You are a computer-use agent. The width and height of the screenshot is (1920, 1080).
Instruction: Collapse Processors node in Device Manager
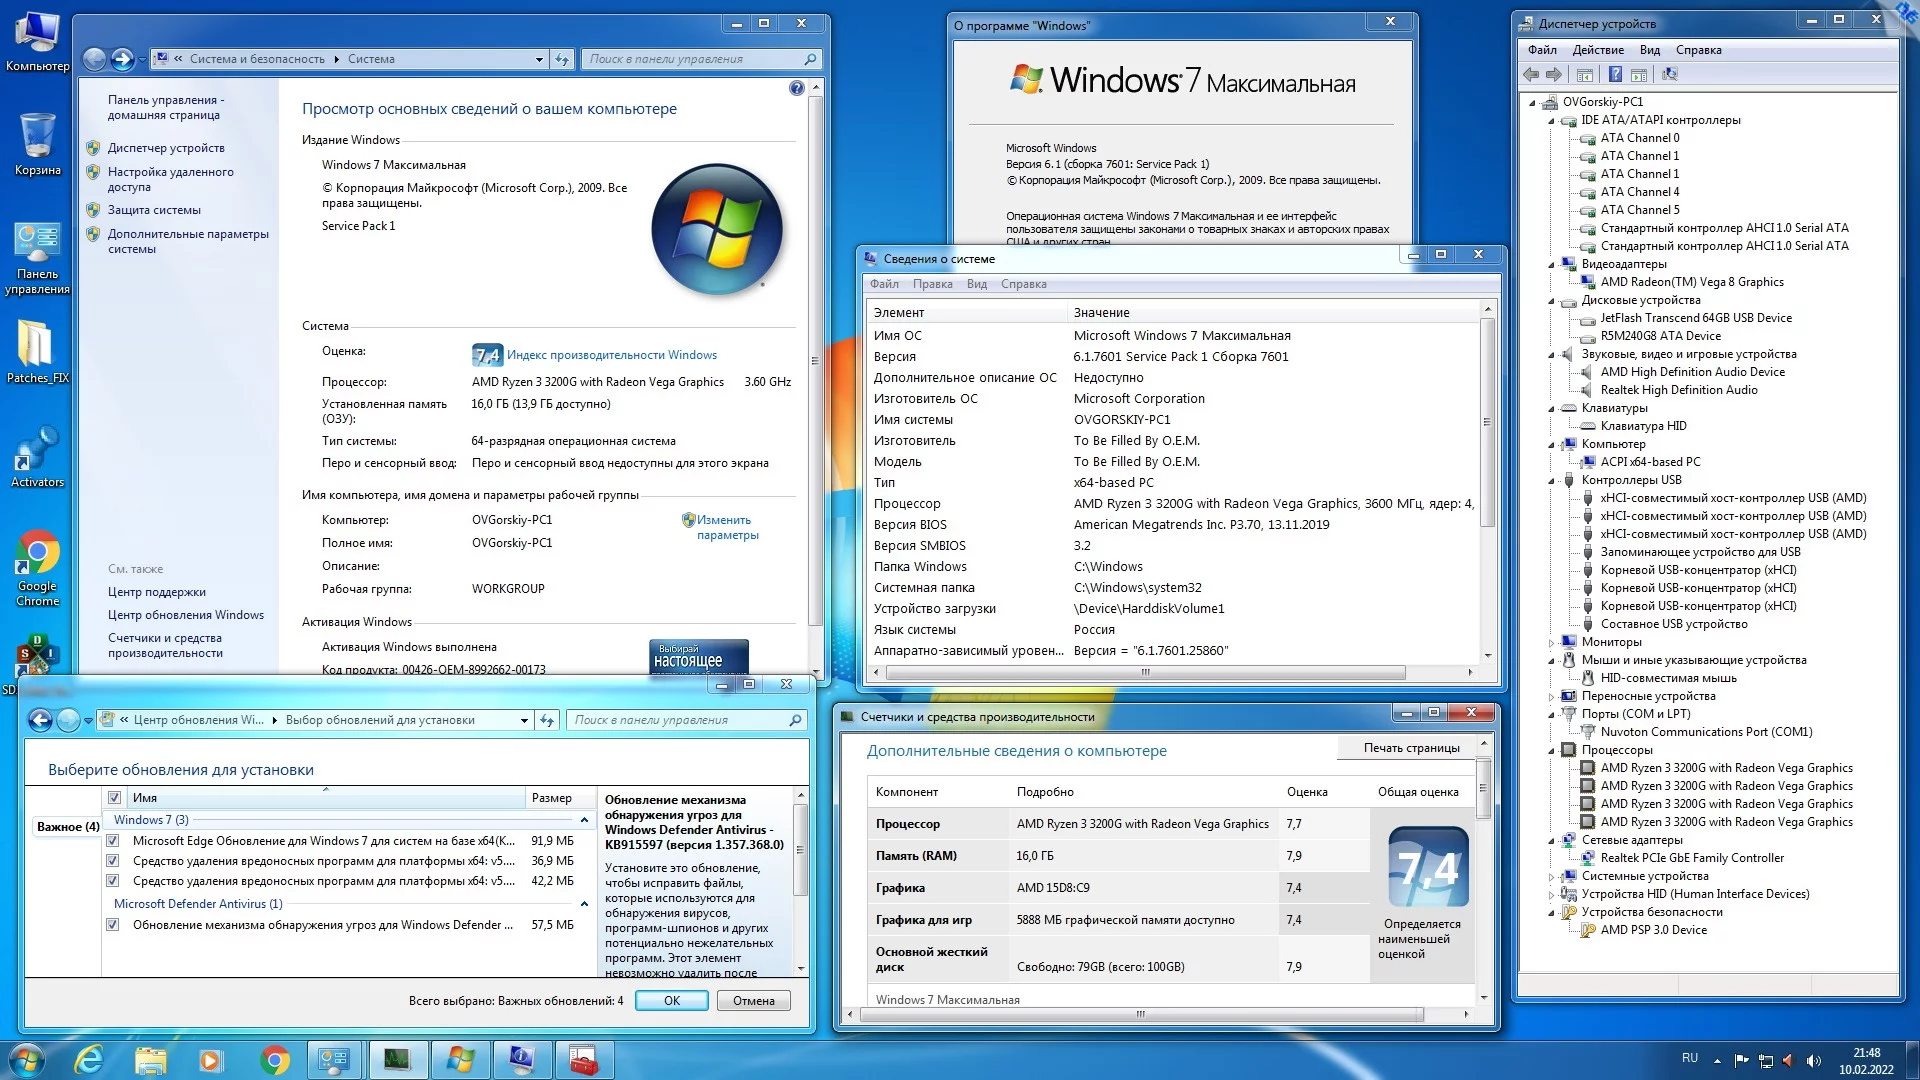coord(1552,750)
